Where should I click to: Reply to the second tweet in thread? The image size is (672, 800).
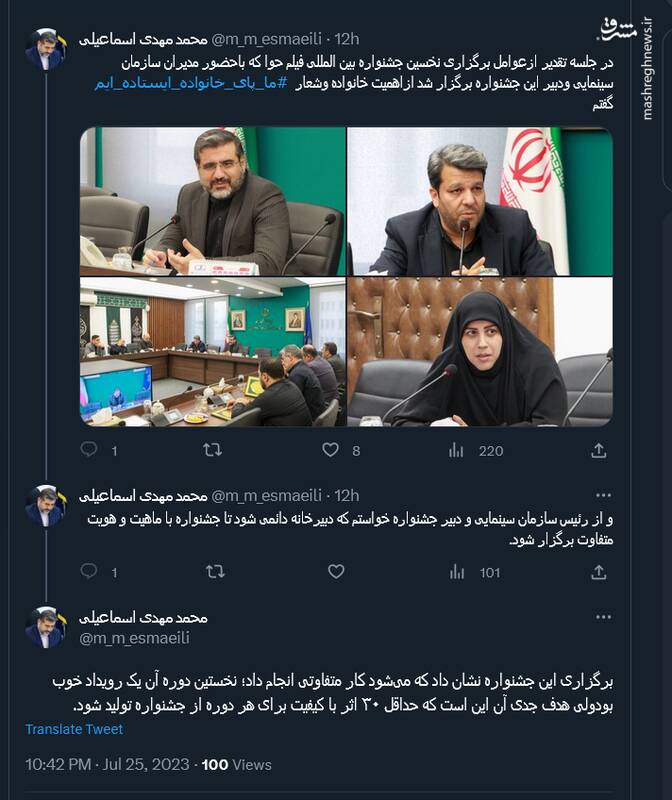(89, 571)
